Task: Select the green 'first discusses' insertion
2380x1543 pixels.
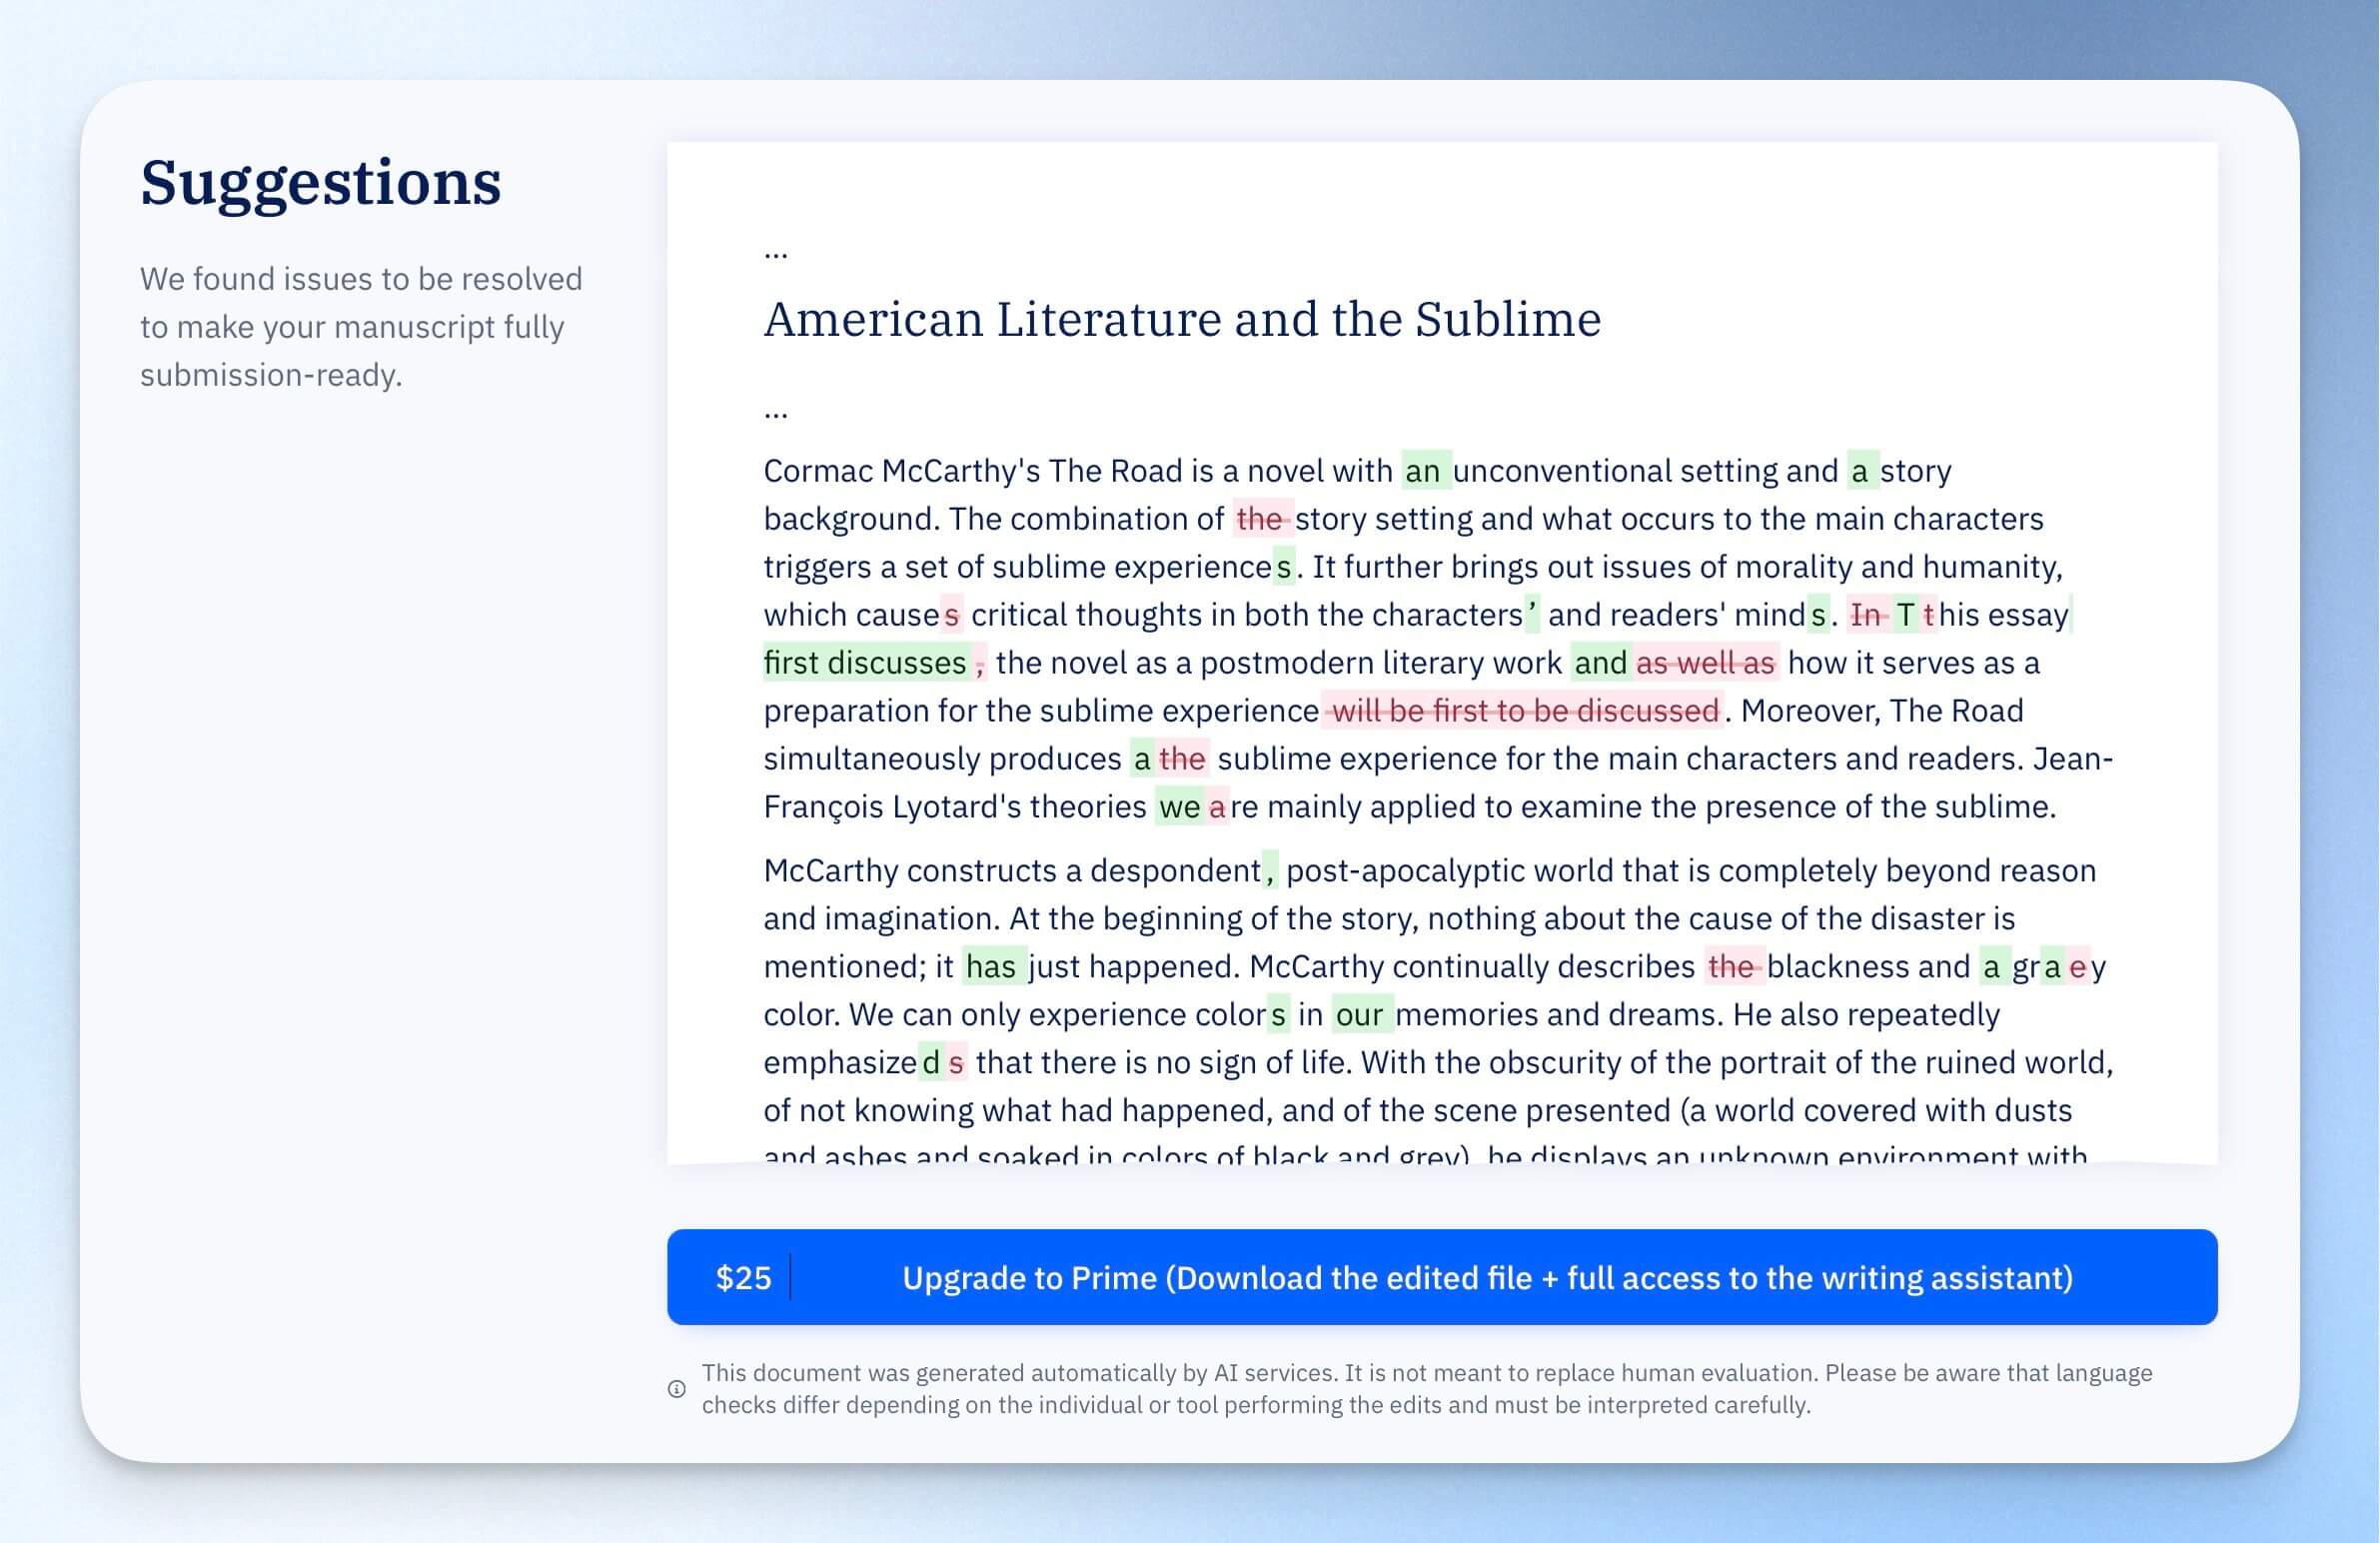Action: point(866,662)
